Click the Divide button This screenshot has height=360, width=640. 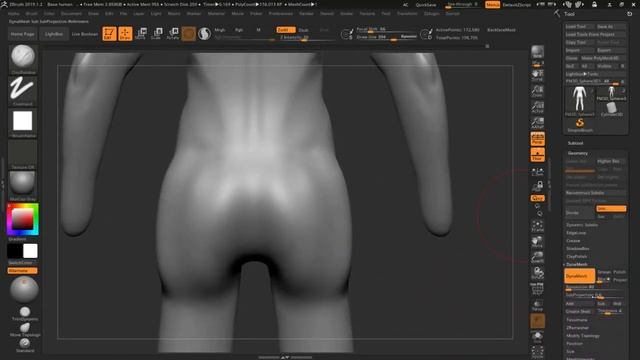pos(580,213)
